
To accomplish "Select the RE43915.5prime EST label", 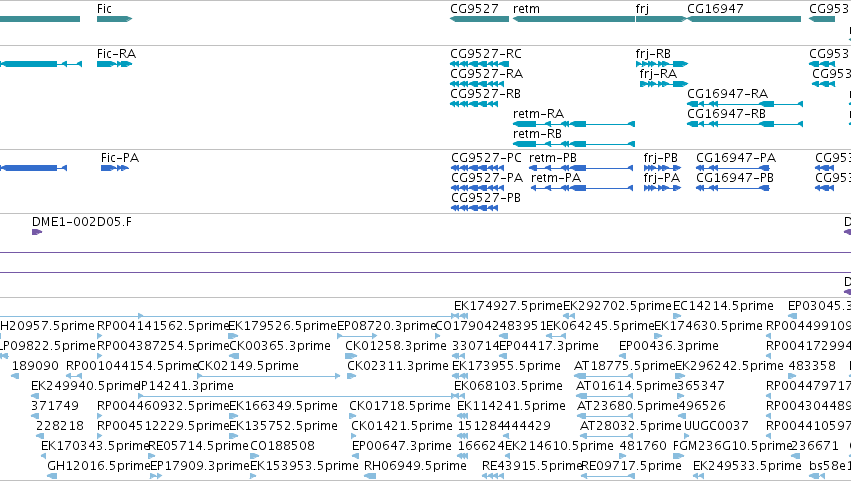I will pos(532,467).
